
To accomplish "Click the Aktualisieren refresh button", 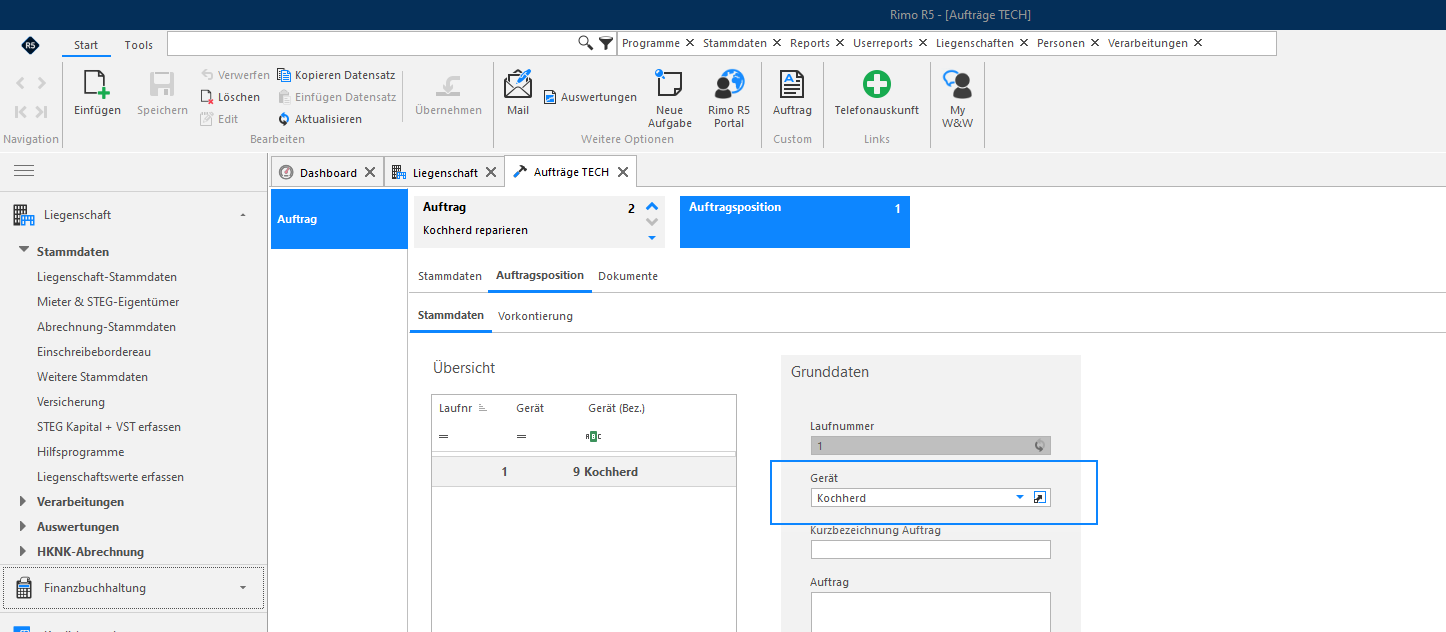I will (x=320, y=119).
